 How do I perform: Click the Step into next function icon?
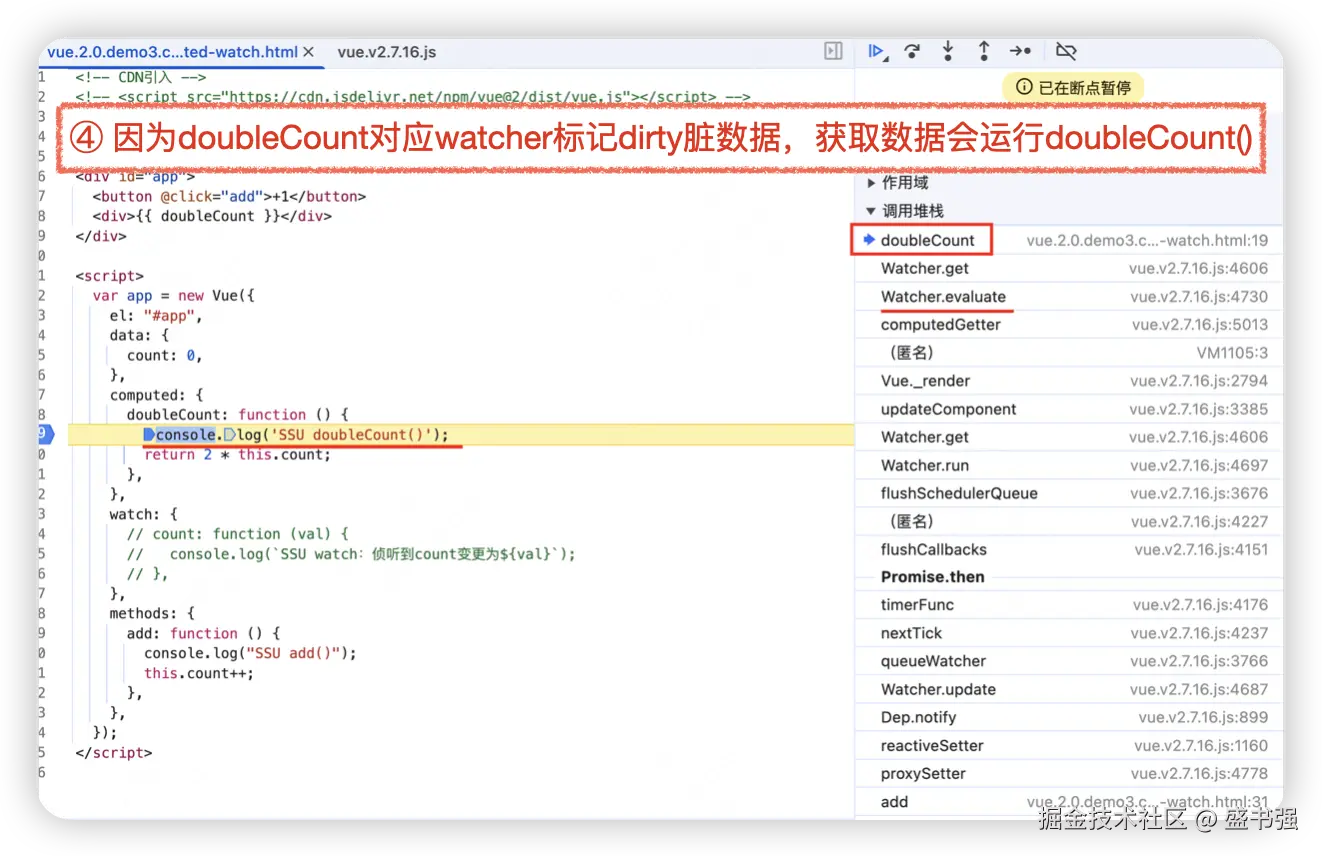[948, 52]
